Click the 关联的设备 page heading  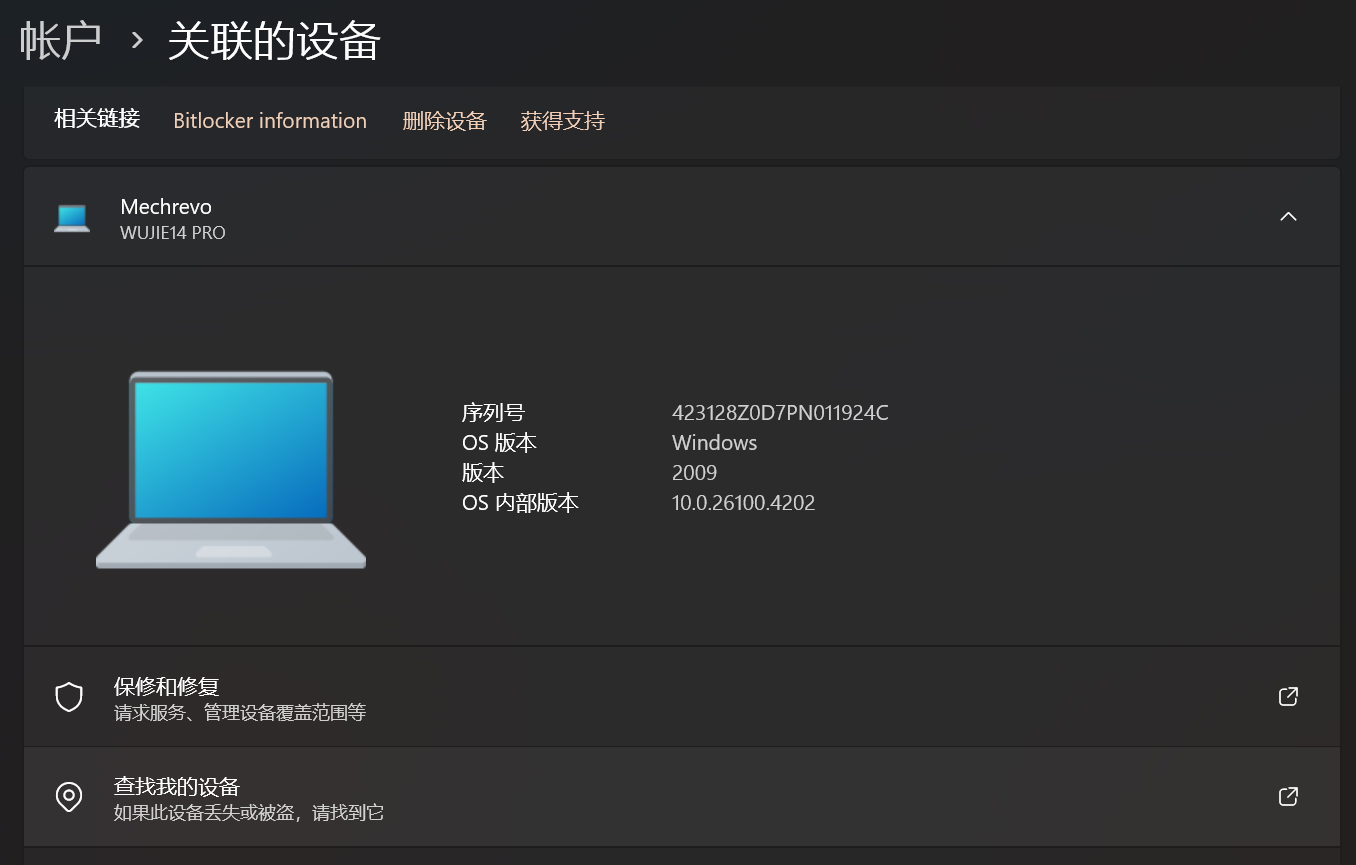(274, 41)
